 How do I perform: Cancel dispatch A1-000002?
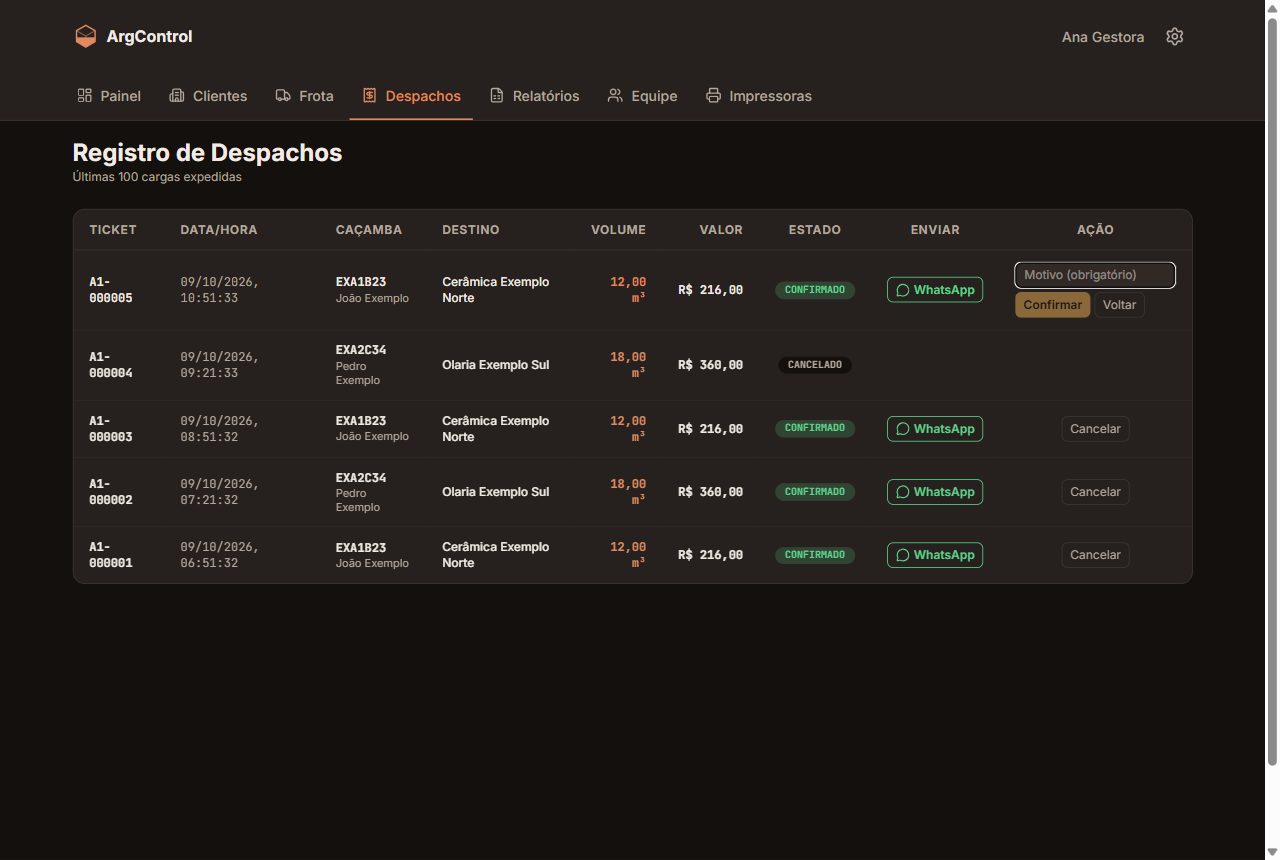[x=1095, y=492]
